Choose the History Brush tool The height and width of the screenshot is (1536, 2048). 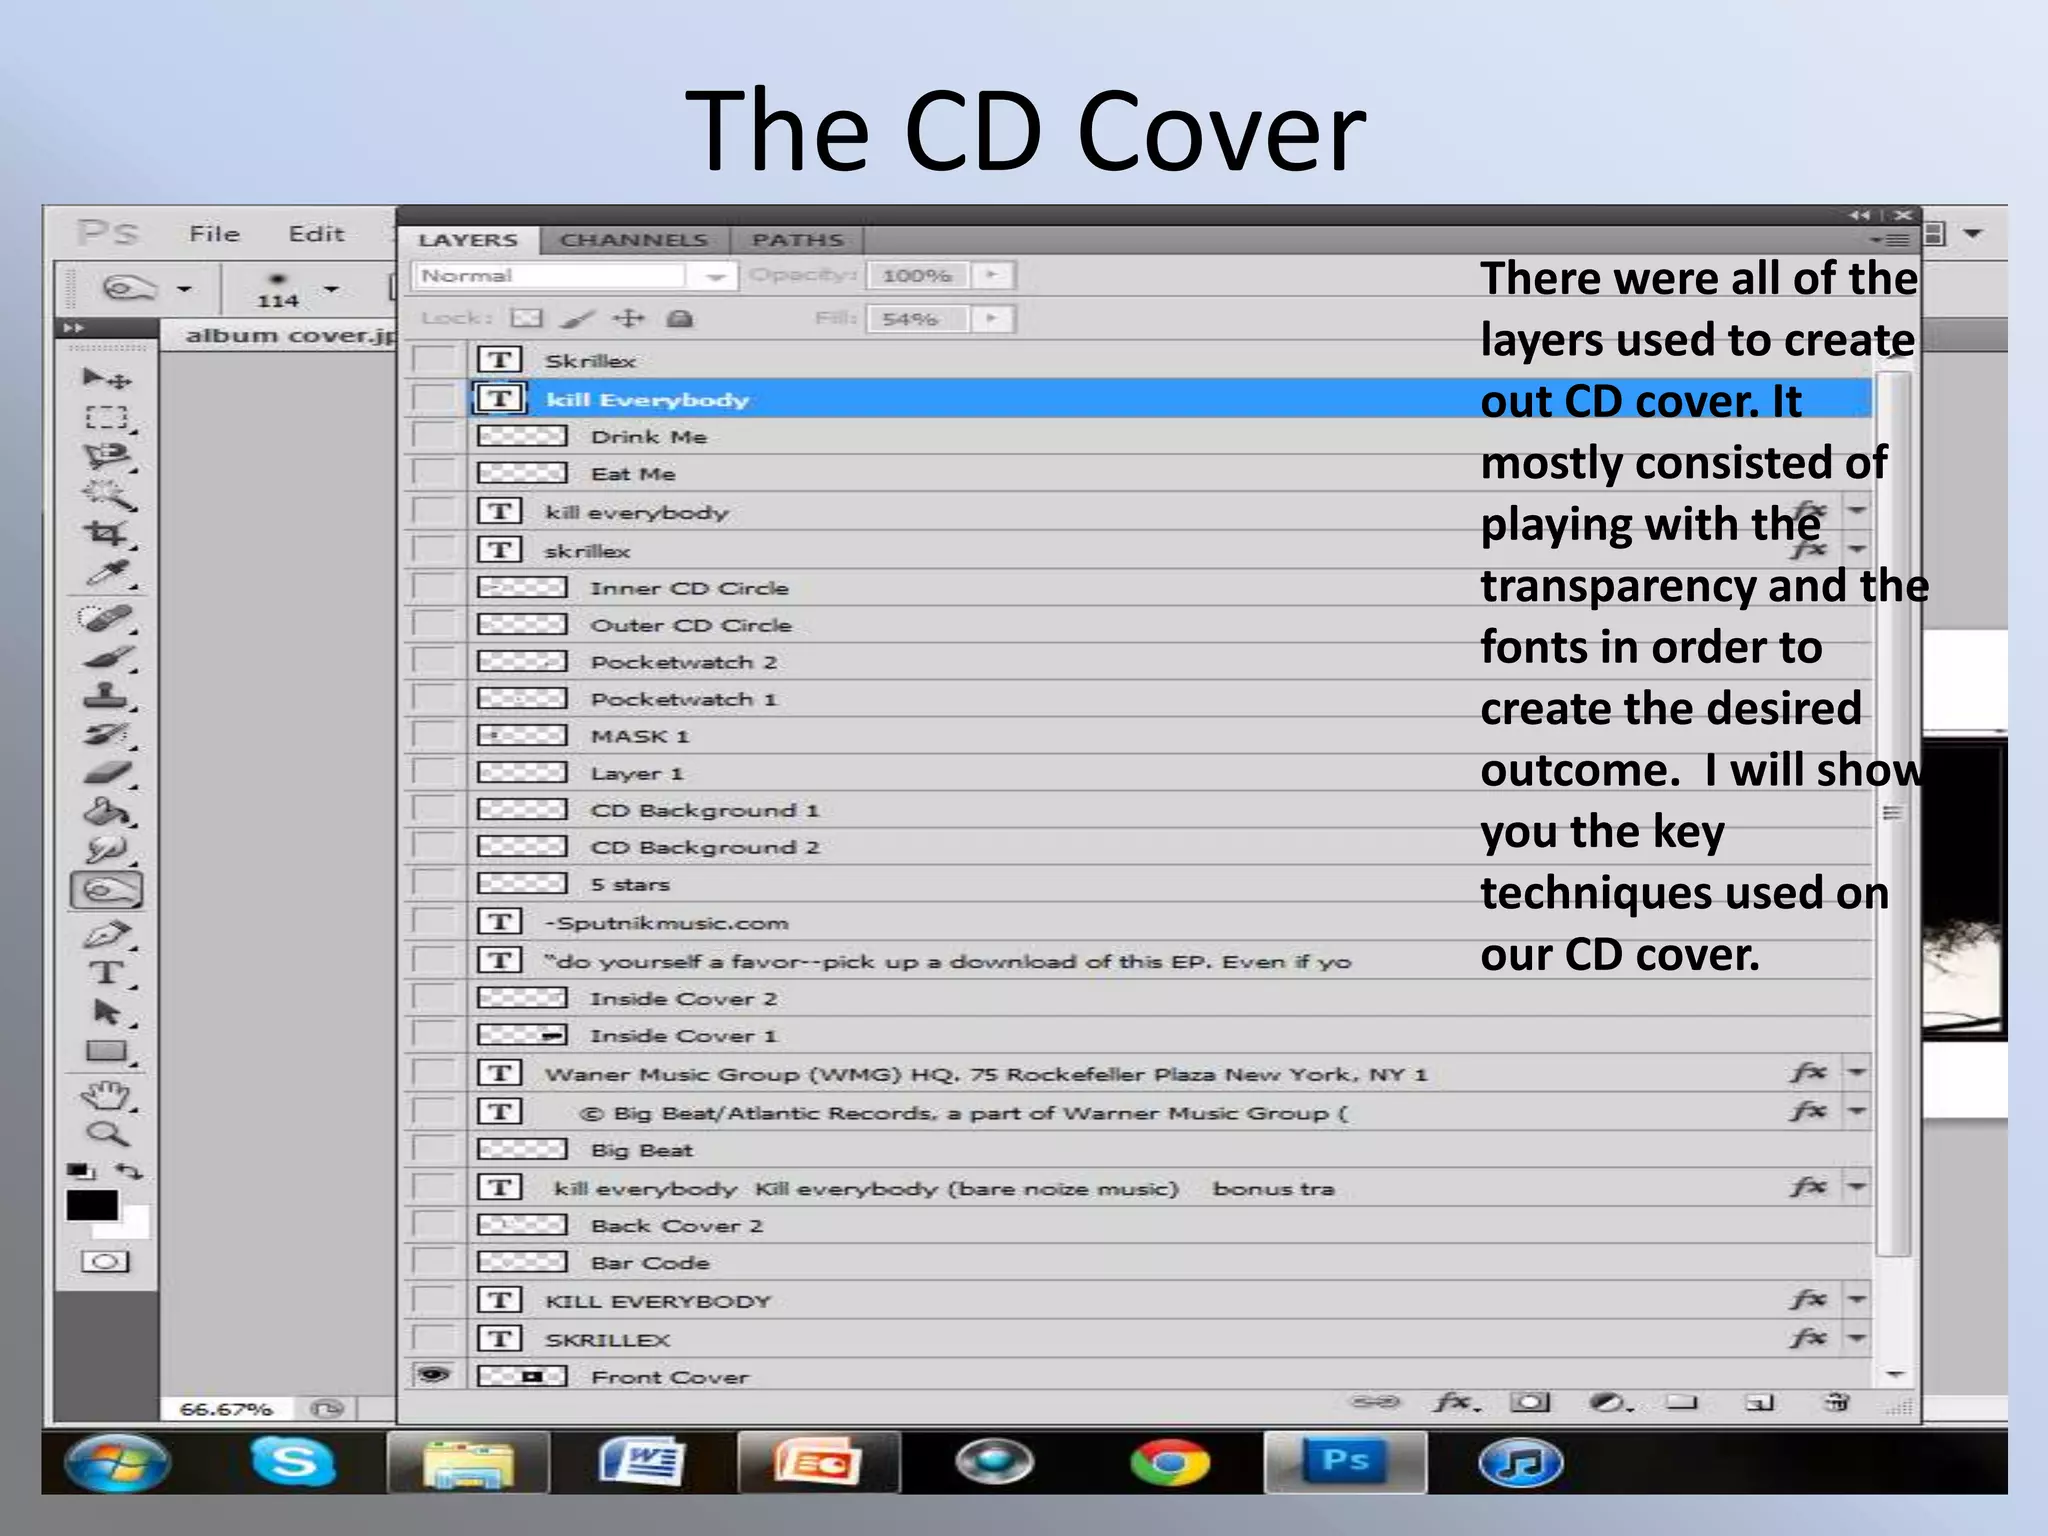pyautogui.click(x=106, y=734)
